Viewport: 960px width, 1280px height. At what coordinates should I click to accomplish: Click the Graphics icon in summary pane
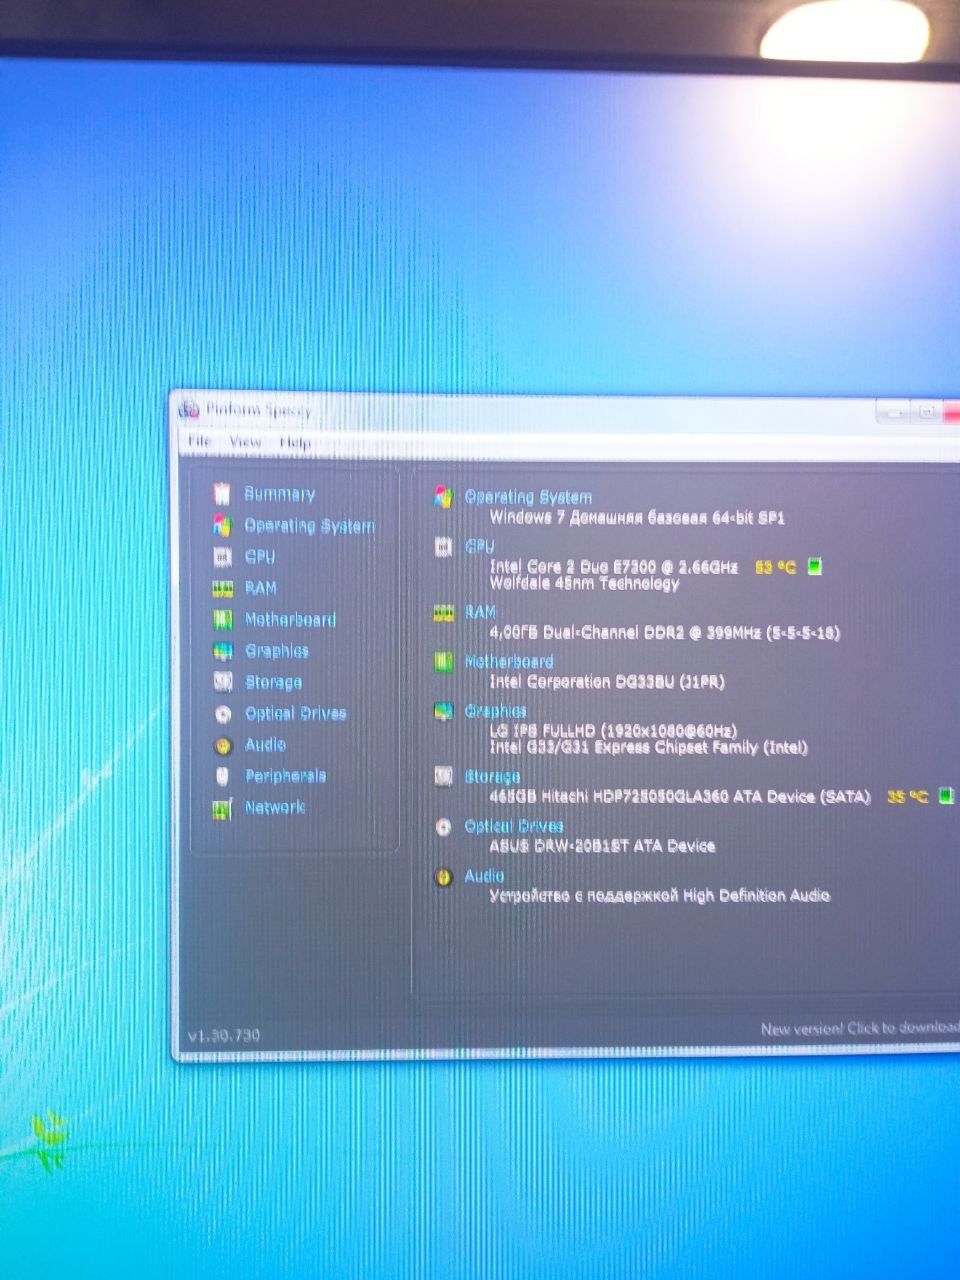tap(443, 711)
